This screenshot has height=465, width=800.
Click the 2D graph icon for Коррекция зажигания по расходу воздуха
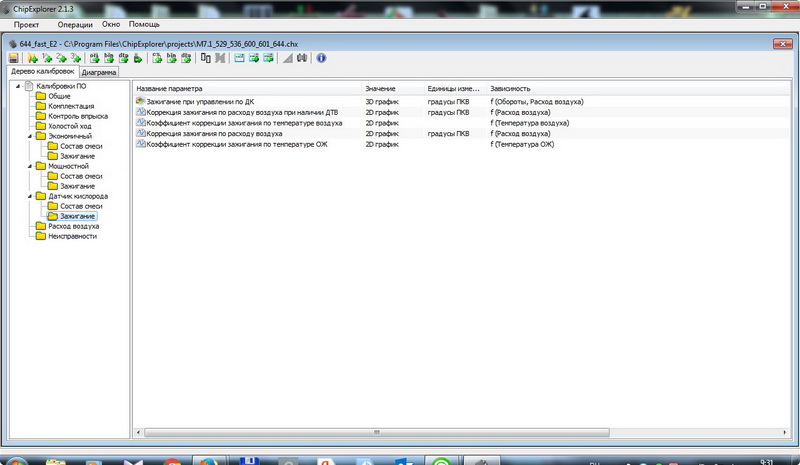click(141, 133)
